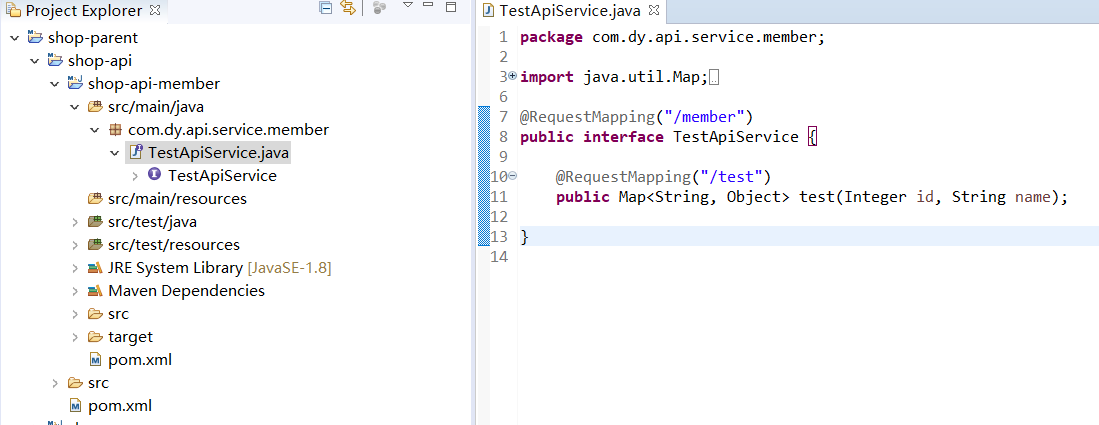1099x425 pixels.
Task: Expand the src/test/resources folder
Action: (75, 245)
